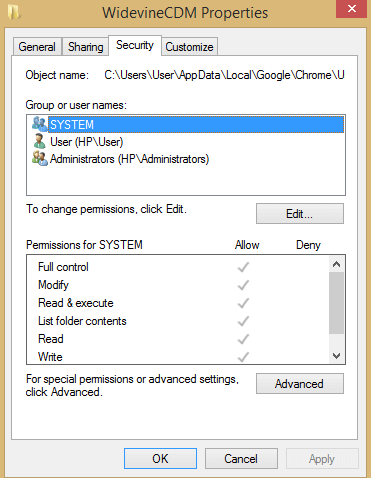
Task: Select User (HP\User) entry
Action: point(87,142)
